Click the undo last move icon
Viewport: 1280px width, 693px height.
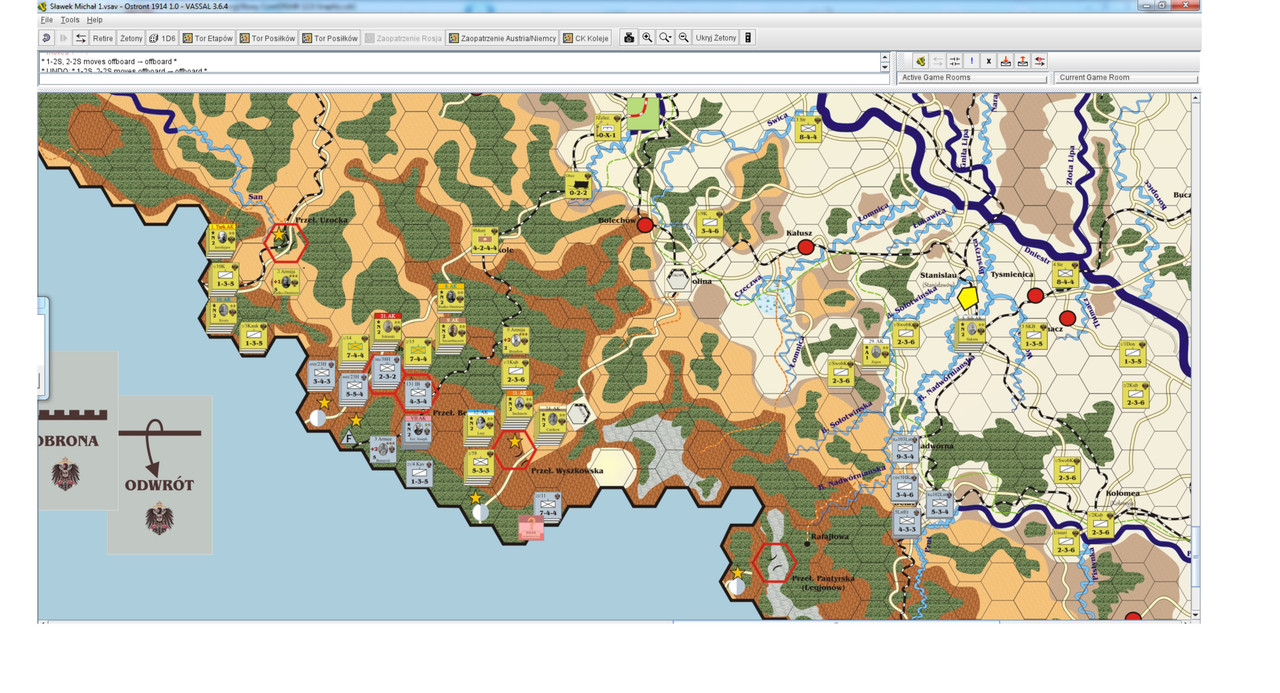point(46,38)
